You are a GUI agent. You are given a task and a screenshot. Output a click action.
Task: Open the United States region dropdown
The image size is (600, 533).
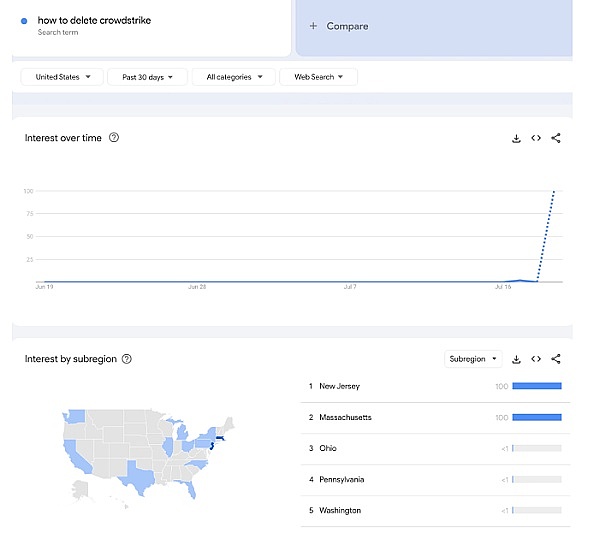(62, 77)
